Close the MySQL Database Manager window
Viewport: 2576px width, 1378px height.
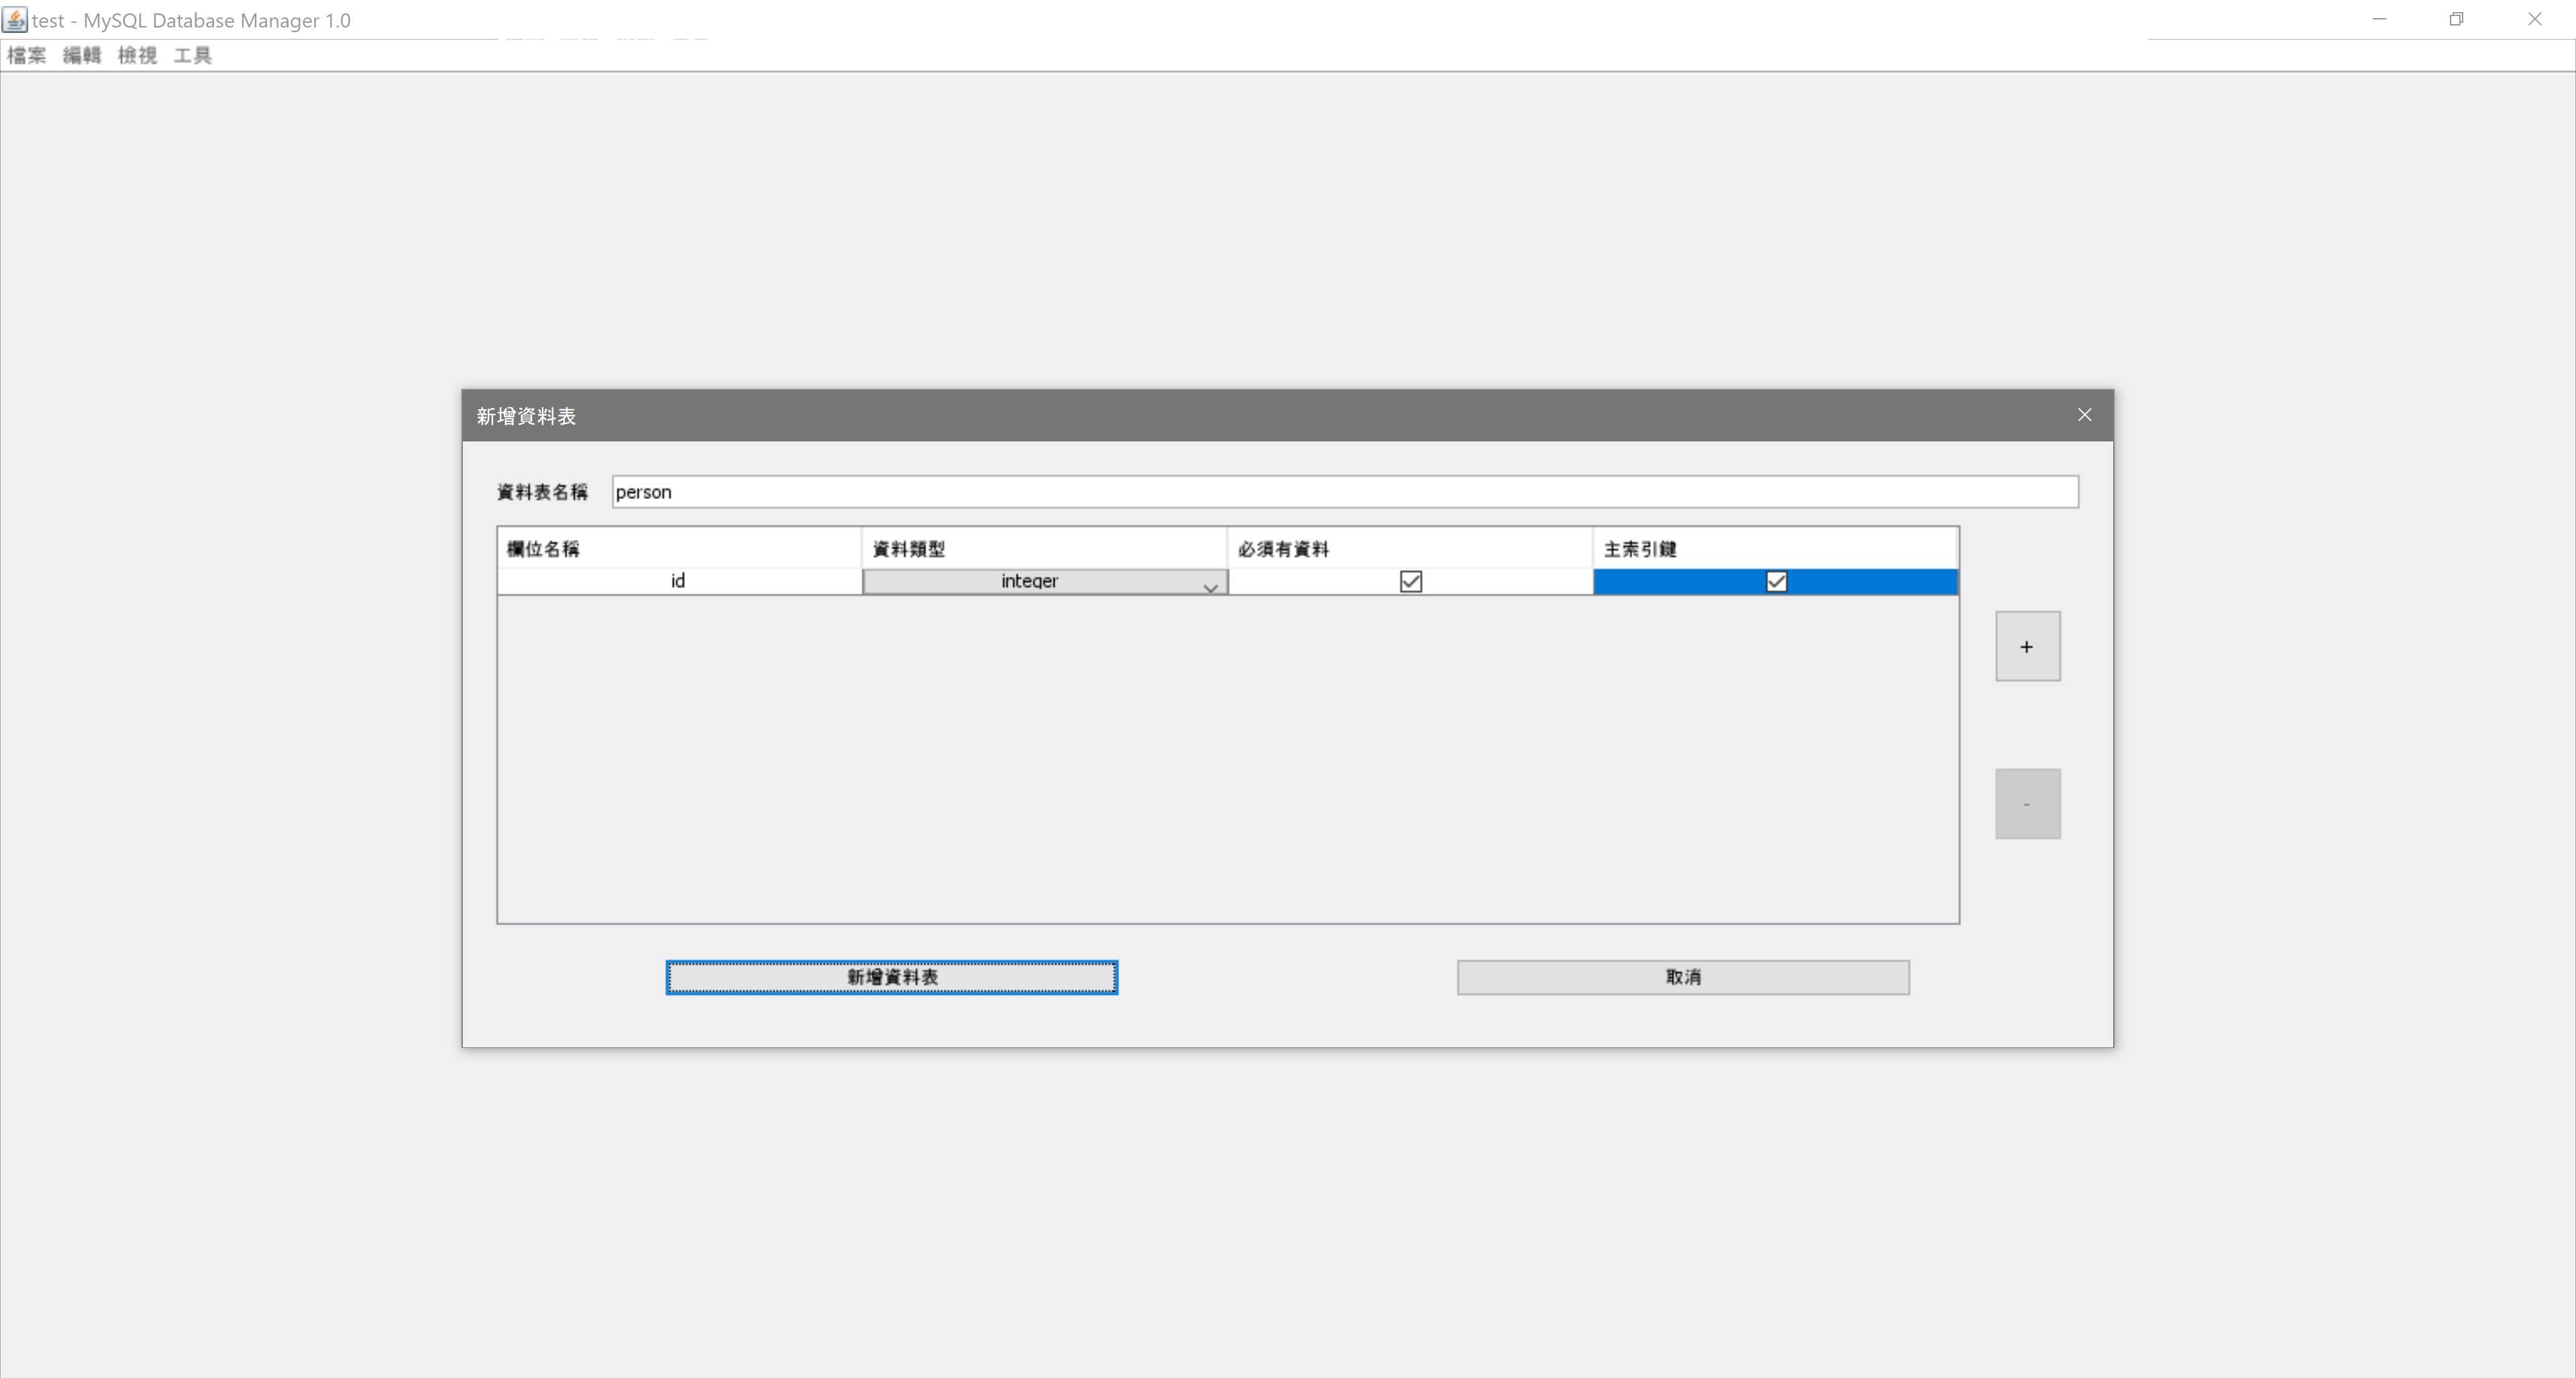2535,19
